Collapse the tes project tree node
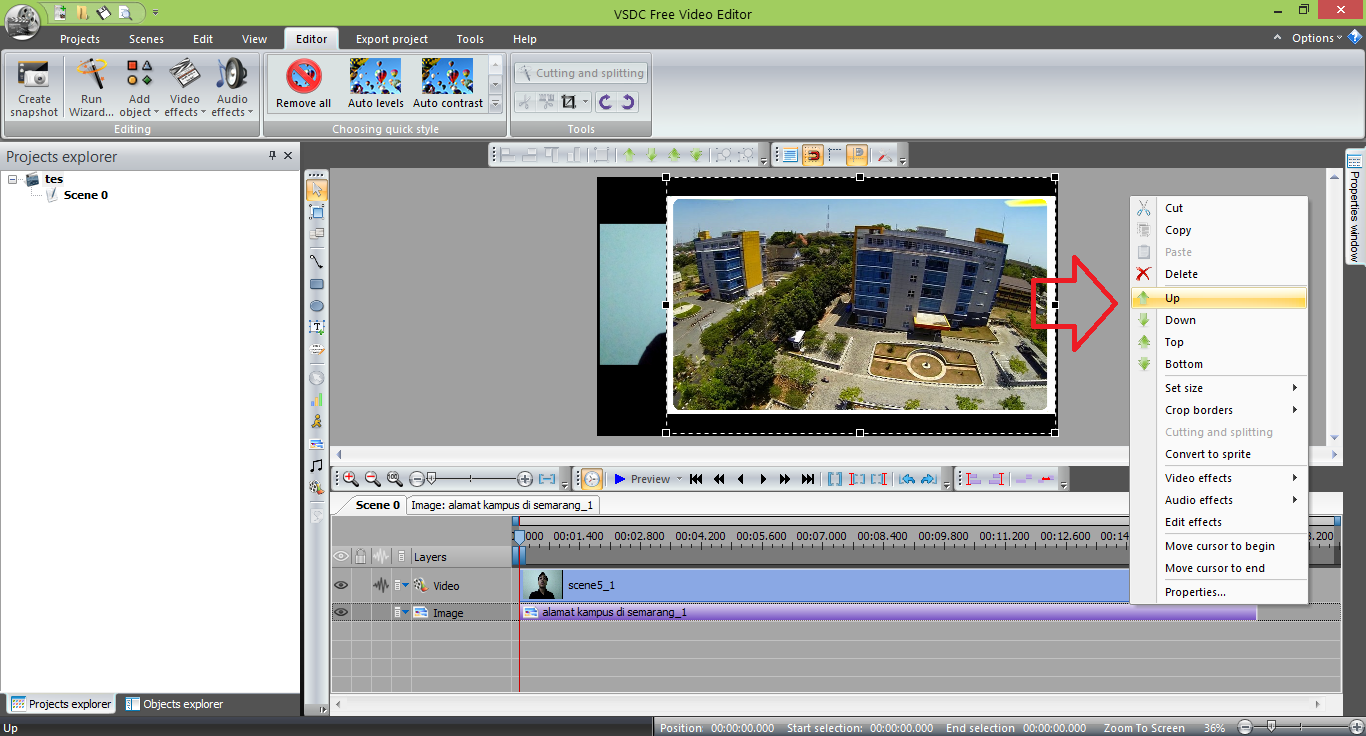The image size is (1366, 736). [x=13, y=179]
